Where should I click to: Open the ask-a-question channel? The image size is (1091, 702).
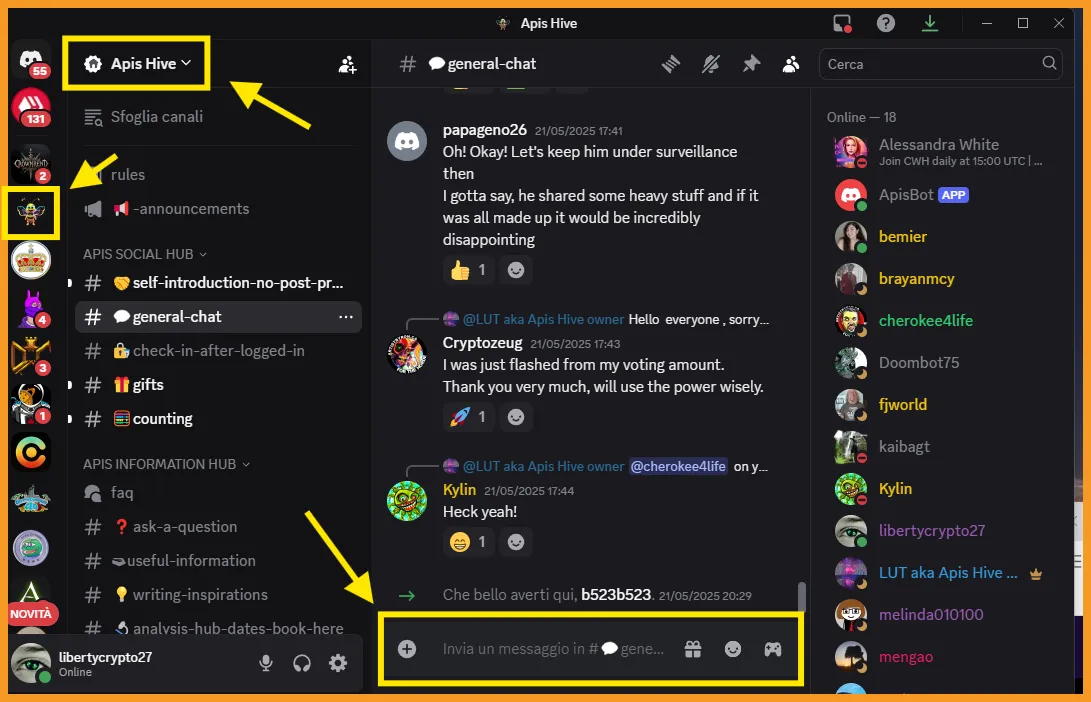click(x=218, y=527)
